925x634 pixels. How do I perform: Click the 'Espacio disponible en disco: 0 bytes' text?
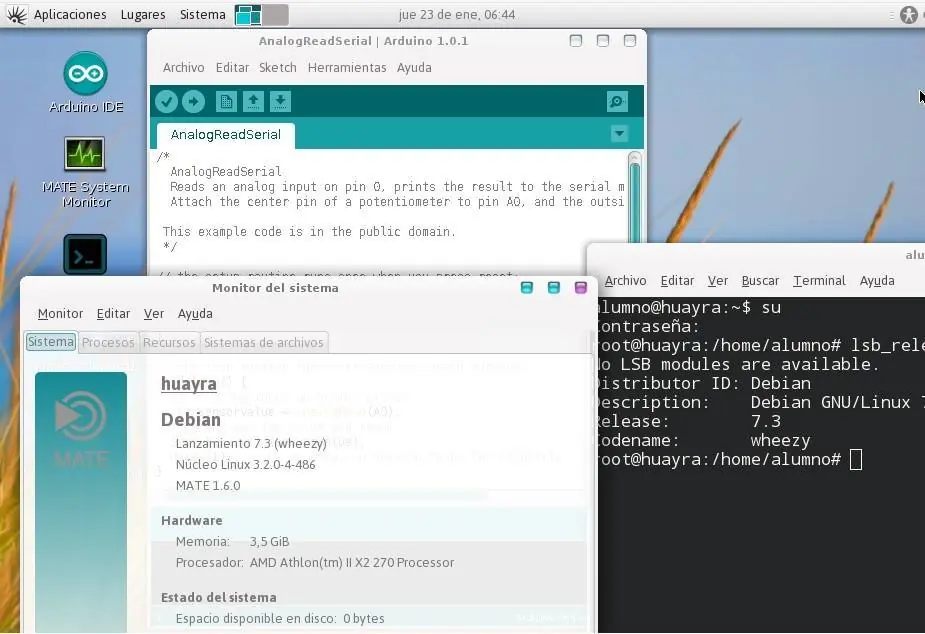[x=280, y=619]
